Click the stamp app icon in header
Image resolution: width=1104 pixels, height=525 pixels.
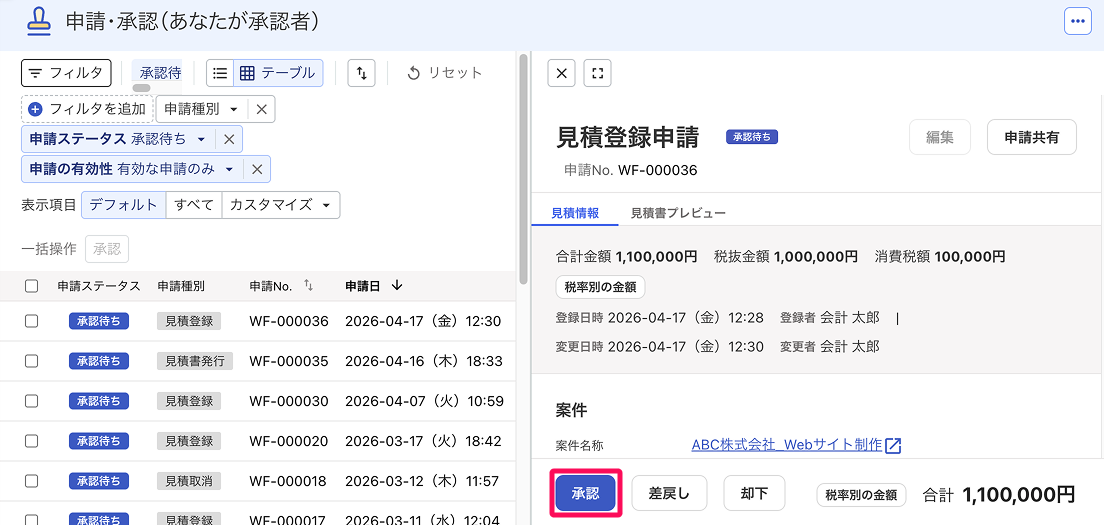tap(39, 22)
